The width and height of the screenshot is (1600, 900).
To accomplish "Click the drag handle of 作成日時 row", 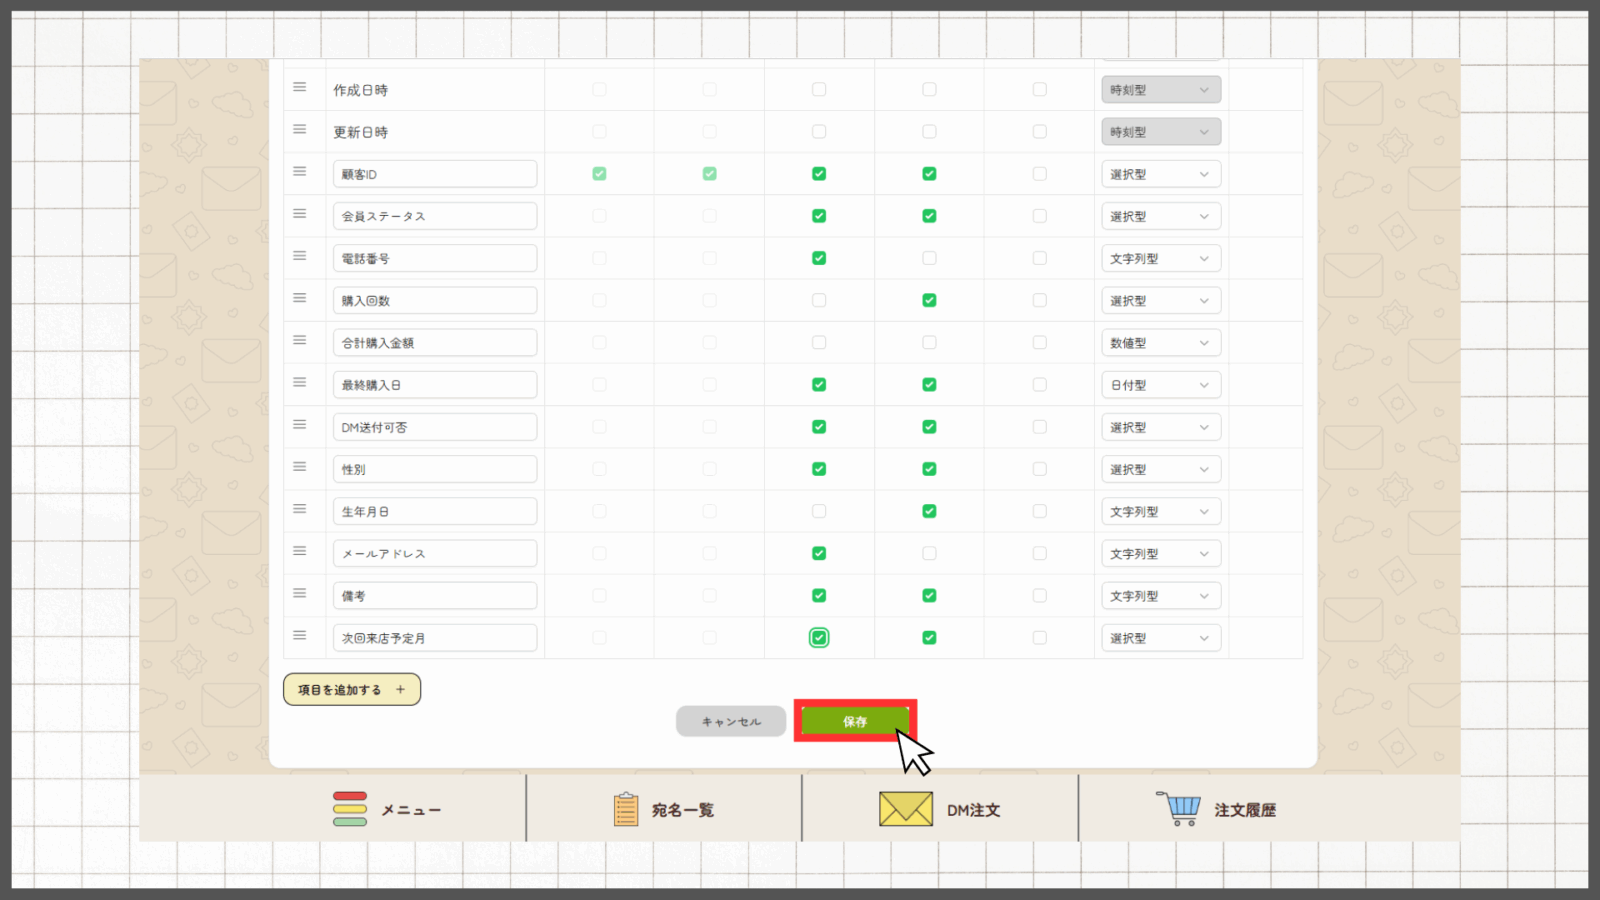I will point(299,88).
